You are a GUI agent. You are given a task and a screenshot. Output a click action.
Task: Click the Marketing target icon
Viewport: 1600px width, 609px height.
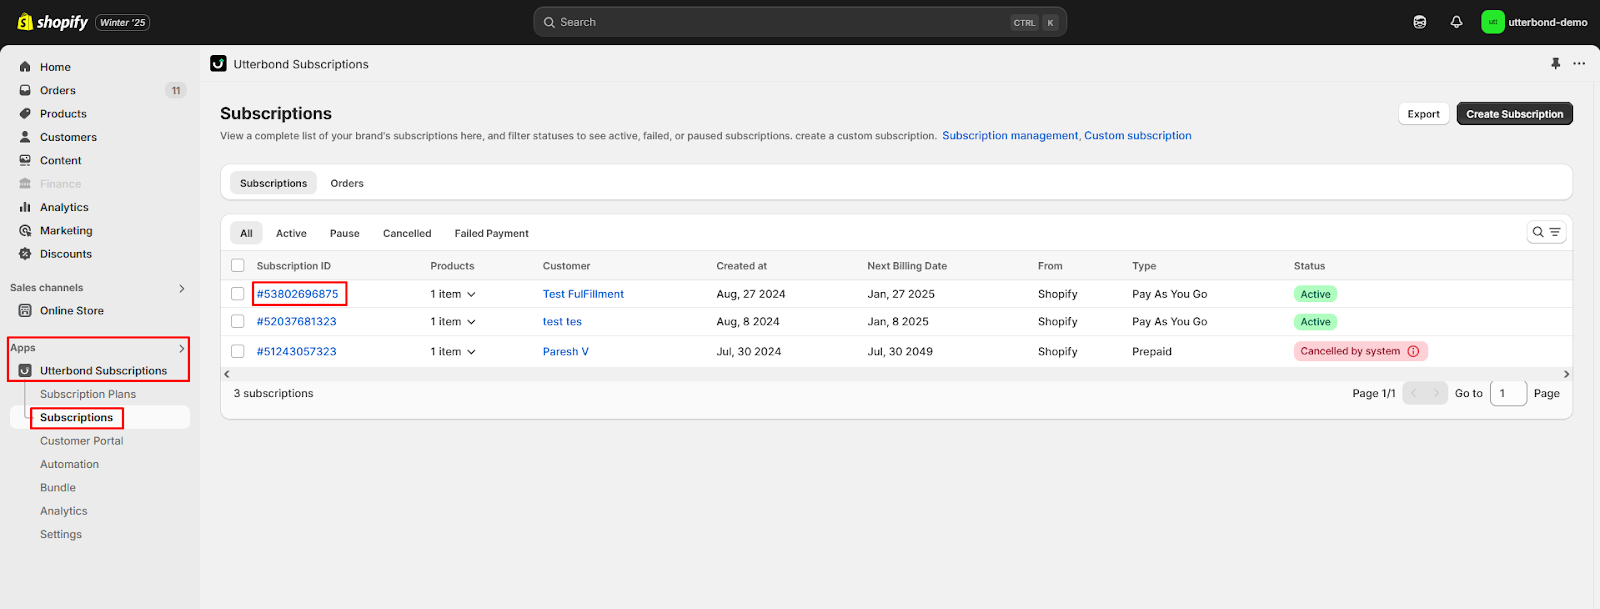[x=25, y=231]
